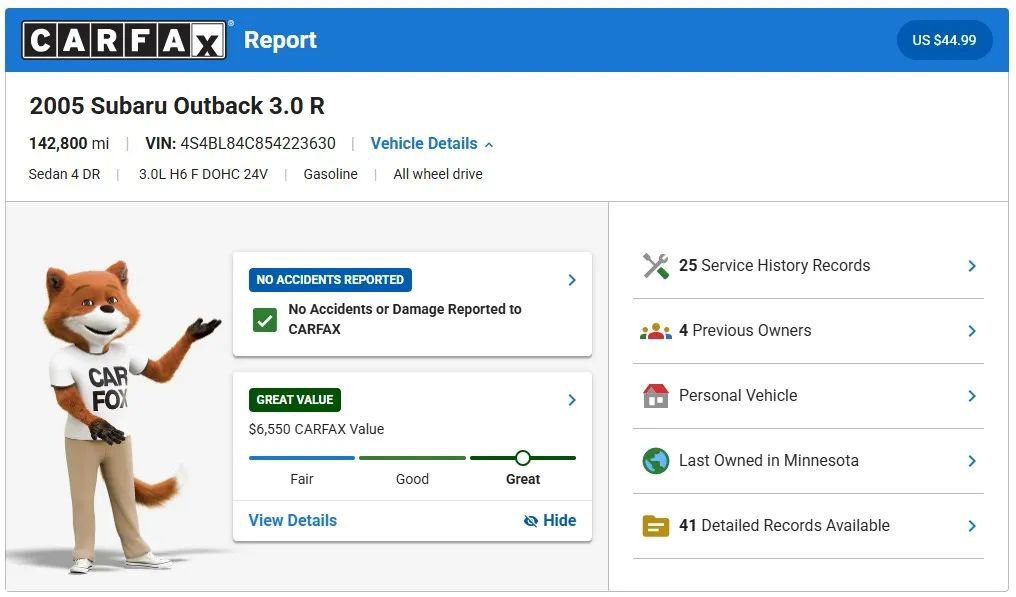
Task: Click No Accidents or Damage Reported text
Action: pyautogui.click(x=405, y=319)
